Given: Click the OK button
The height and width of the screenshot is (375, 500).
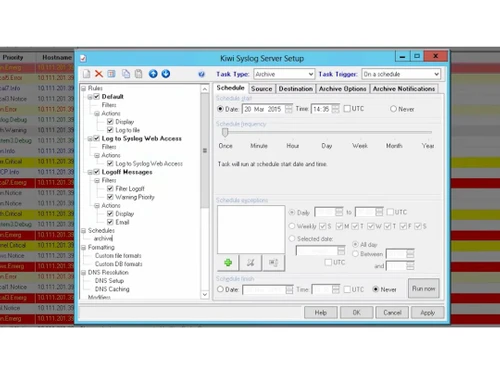Looking at the screenshot, I should click(x=357, y=313).
